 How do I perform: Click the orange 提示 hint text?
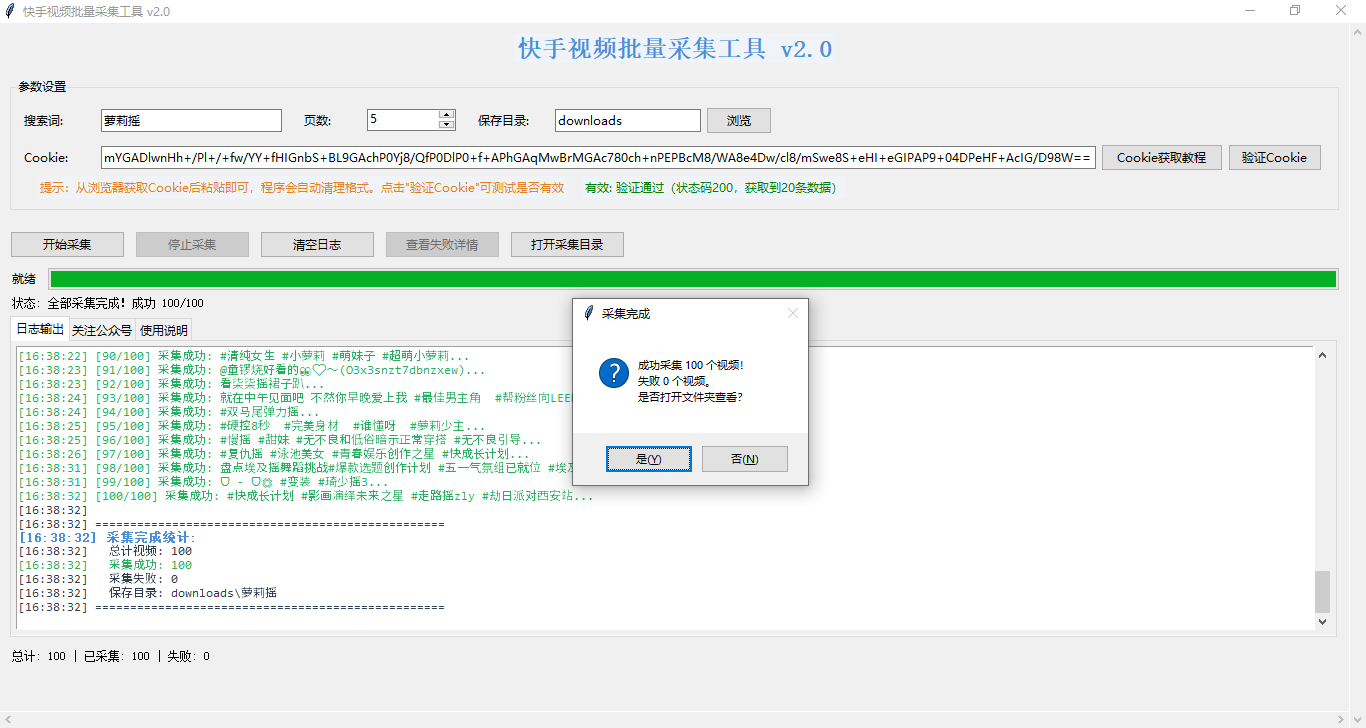tap(302, 187)
